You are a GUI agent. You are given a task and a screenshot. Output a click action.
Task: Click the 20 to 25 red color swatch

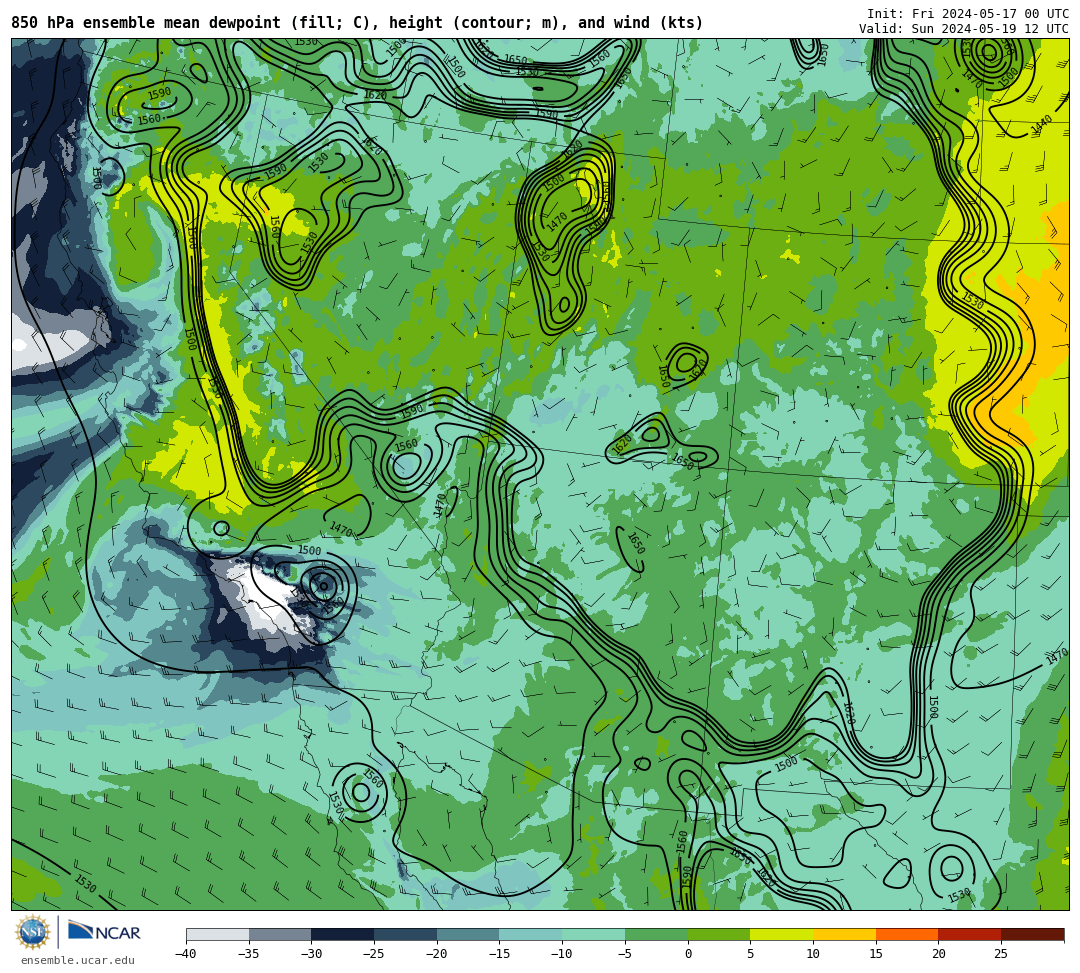(970, 934)
